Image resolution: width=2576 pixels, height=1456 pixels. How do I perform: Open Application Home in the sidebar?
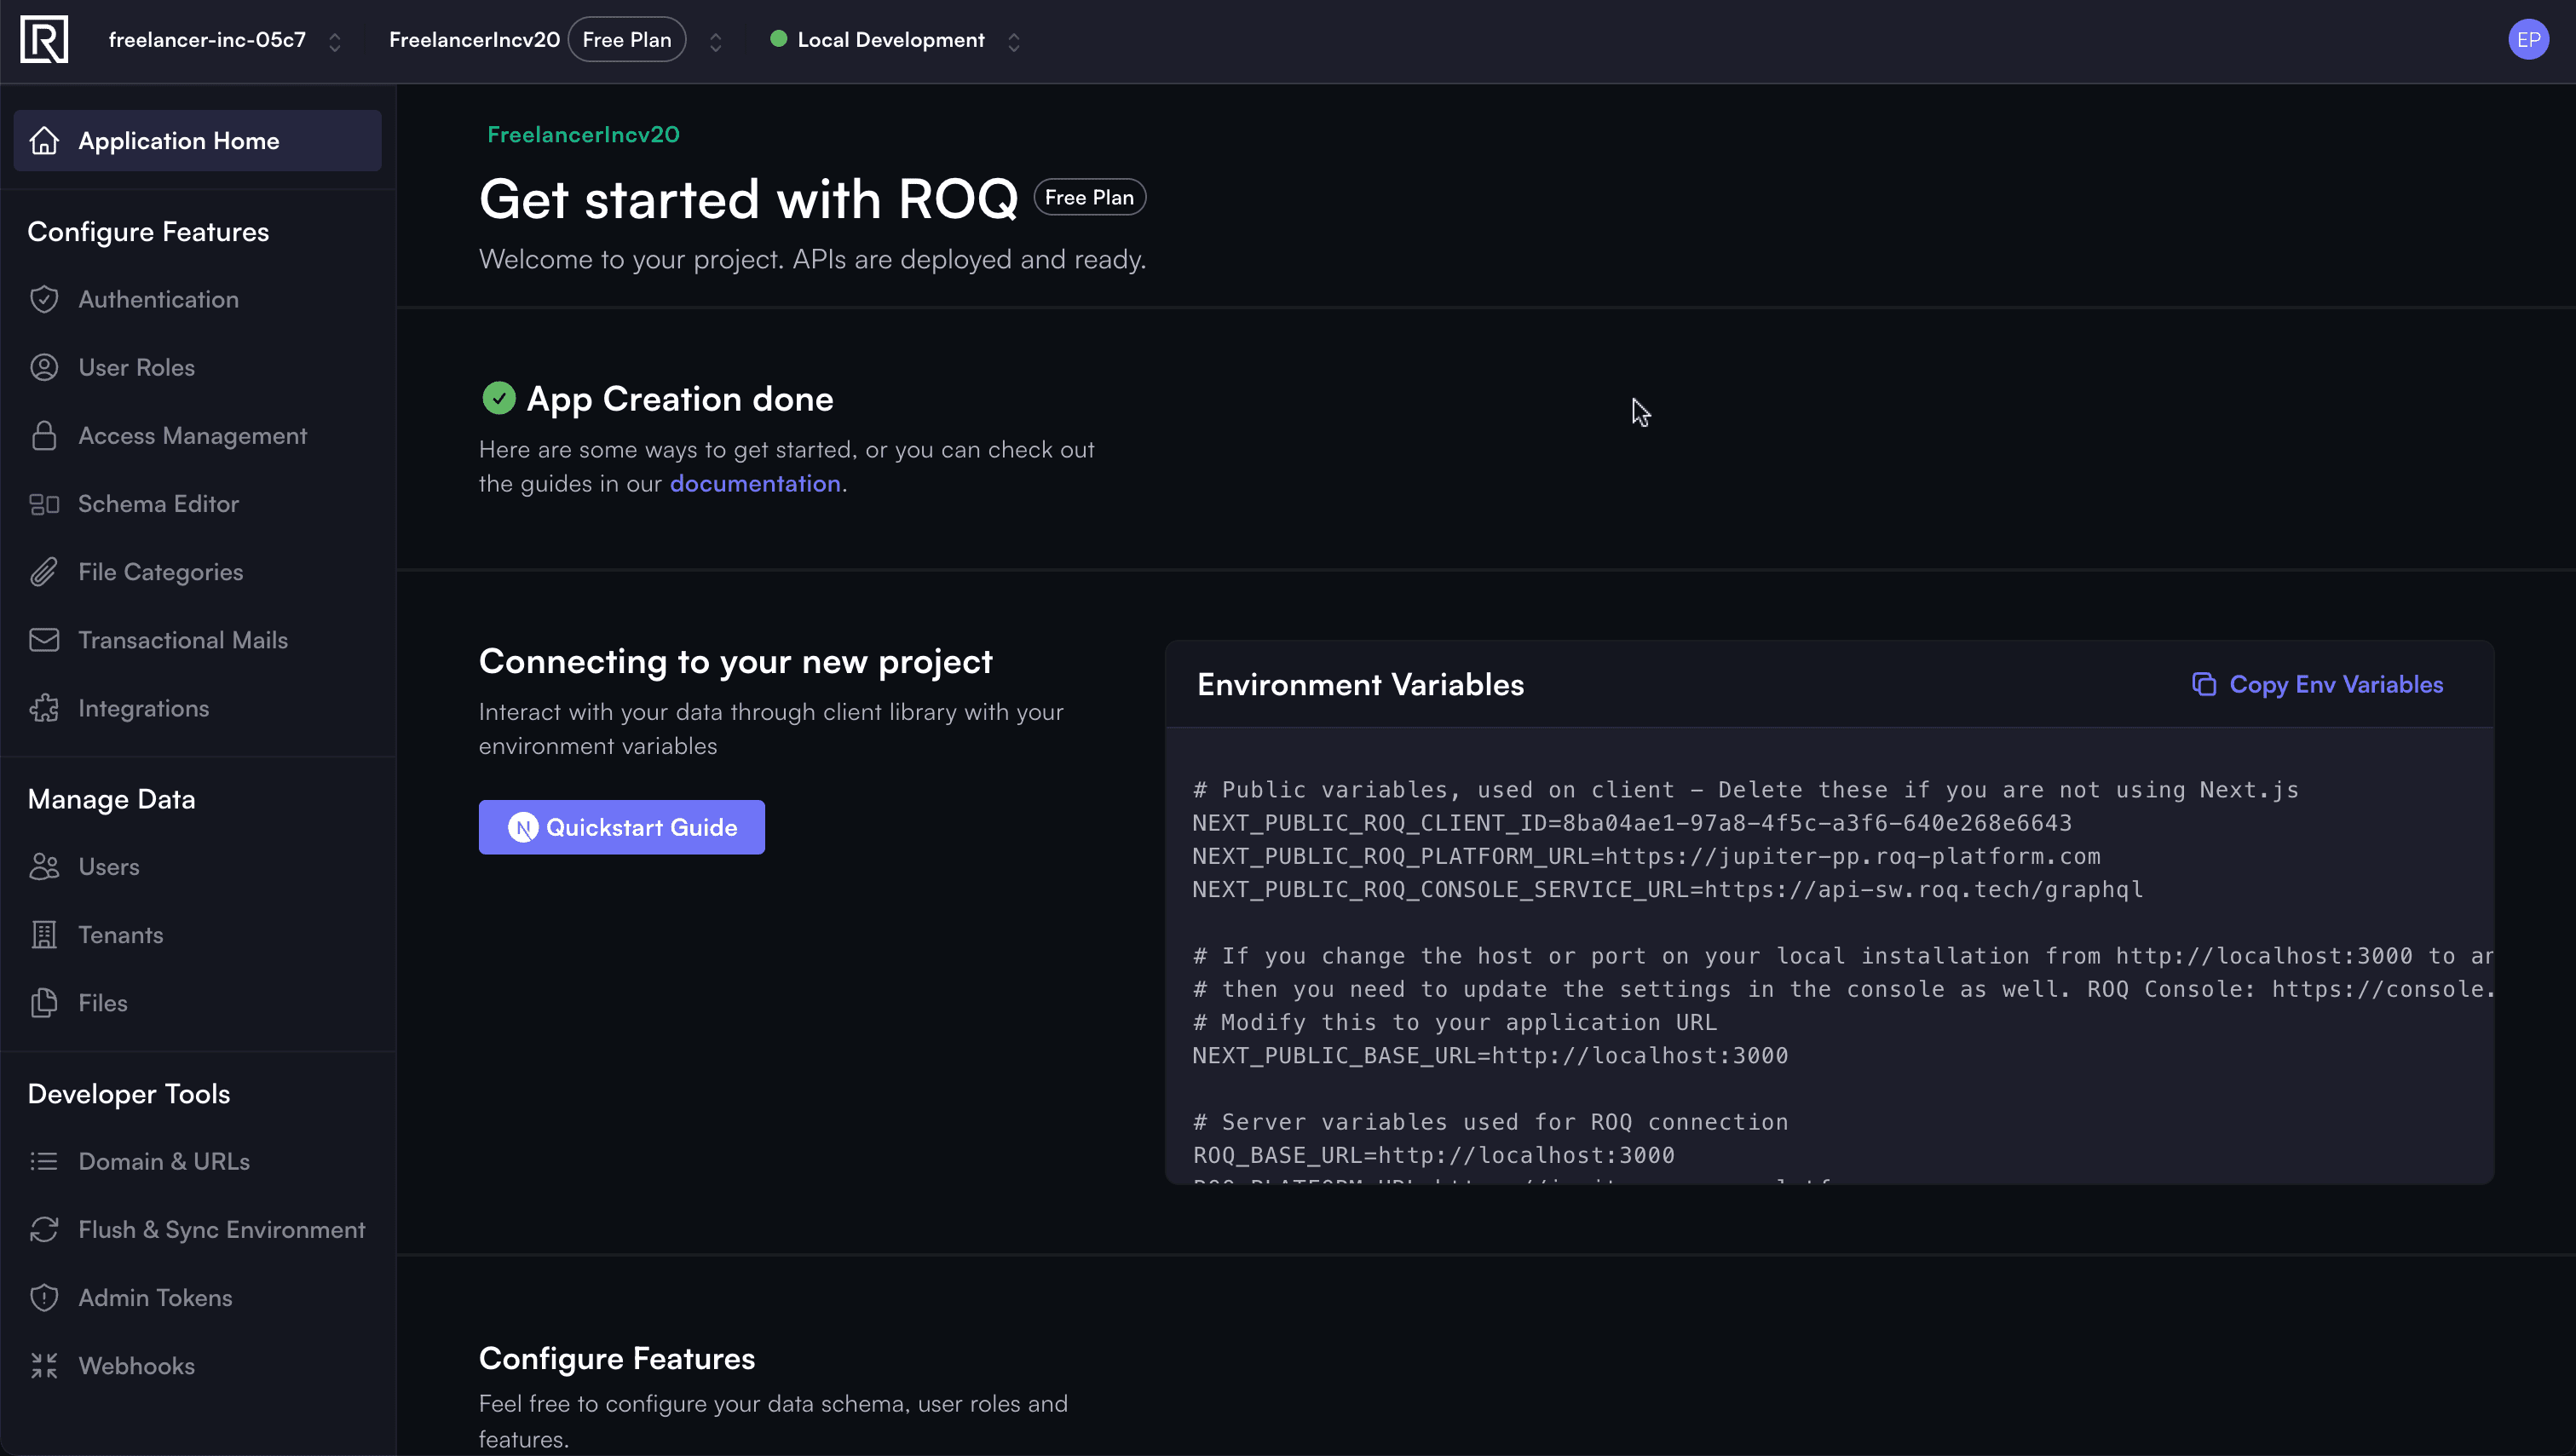coord(197,141)
